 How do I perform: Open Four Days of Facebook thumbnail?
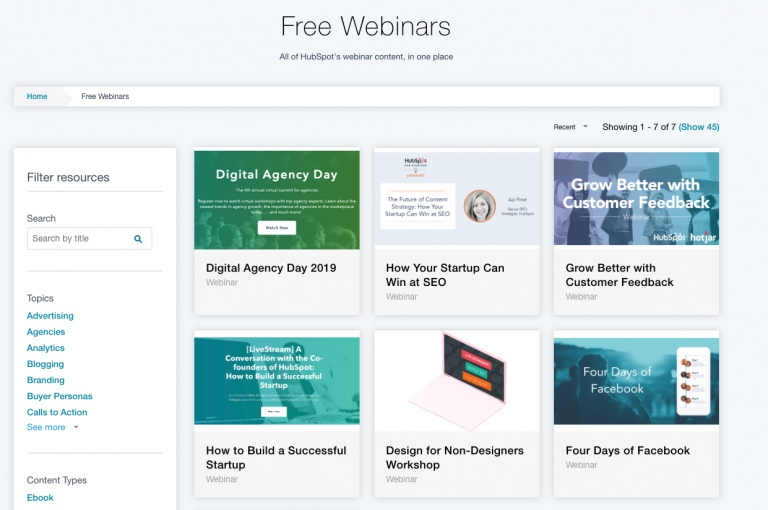(x=636, y=381)
